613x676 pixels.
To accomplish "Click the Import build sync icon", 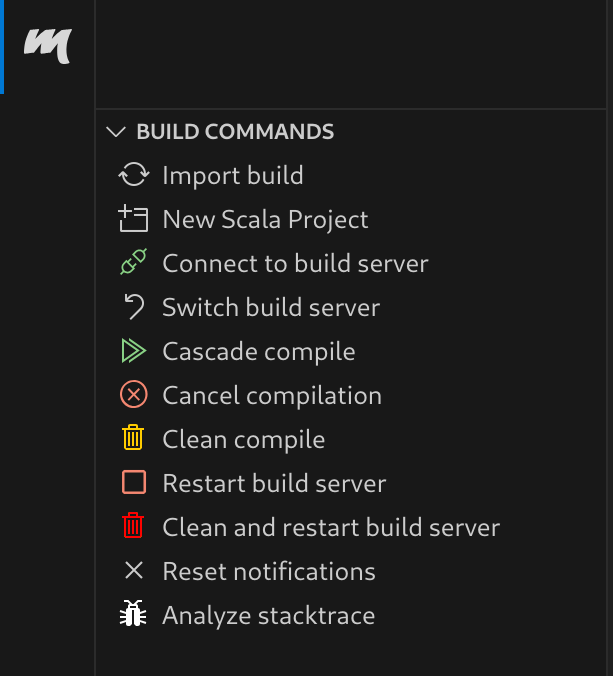I will [133, 176].
